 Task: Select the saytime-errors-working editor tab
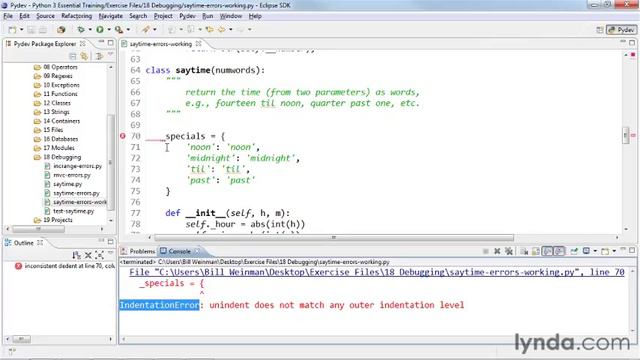pyautogui.click(x=160, y=44)
